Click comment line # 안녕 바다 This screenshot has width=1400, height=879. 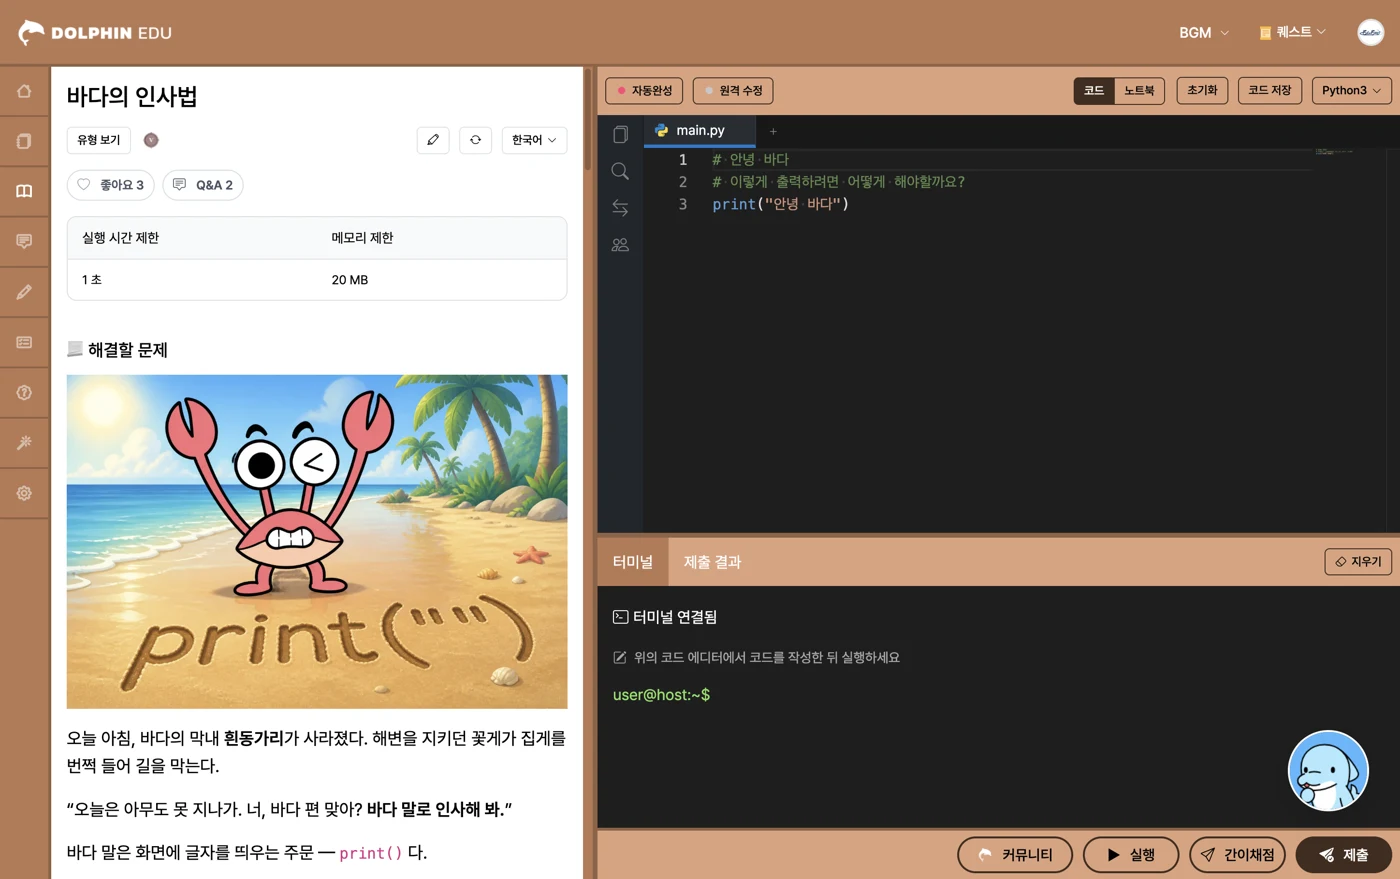pos(750,160)
